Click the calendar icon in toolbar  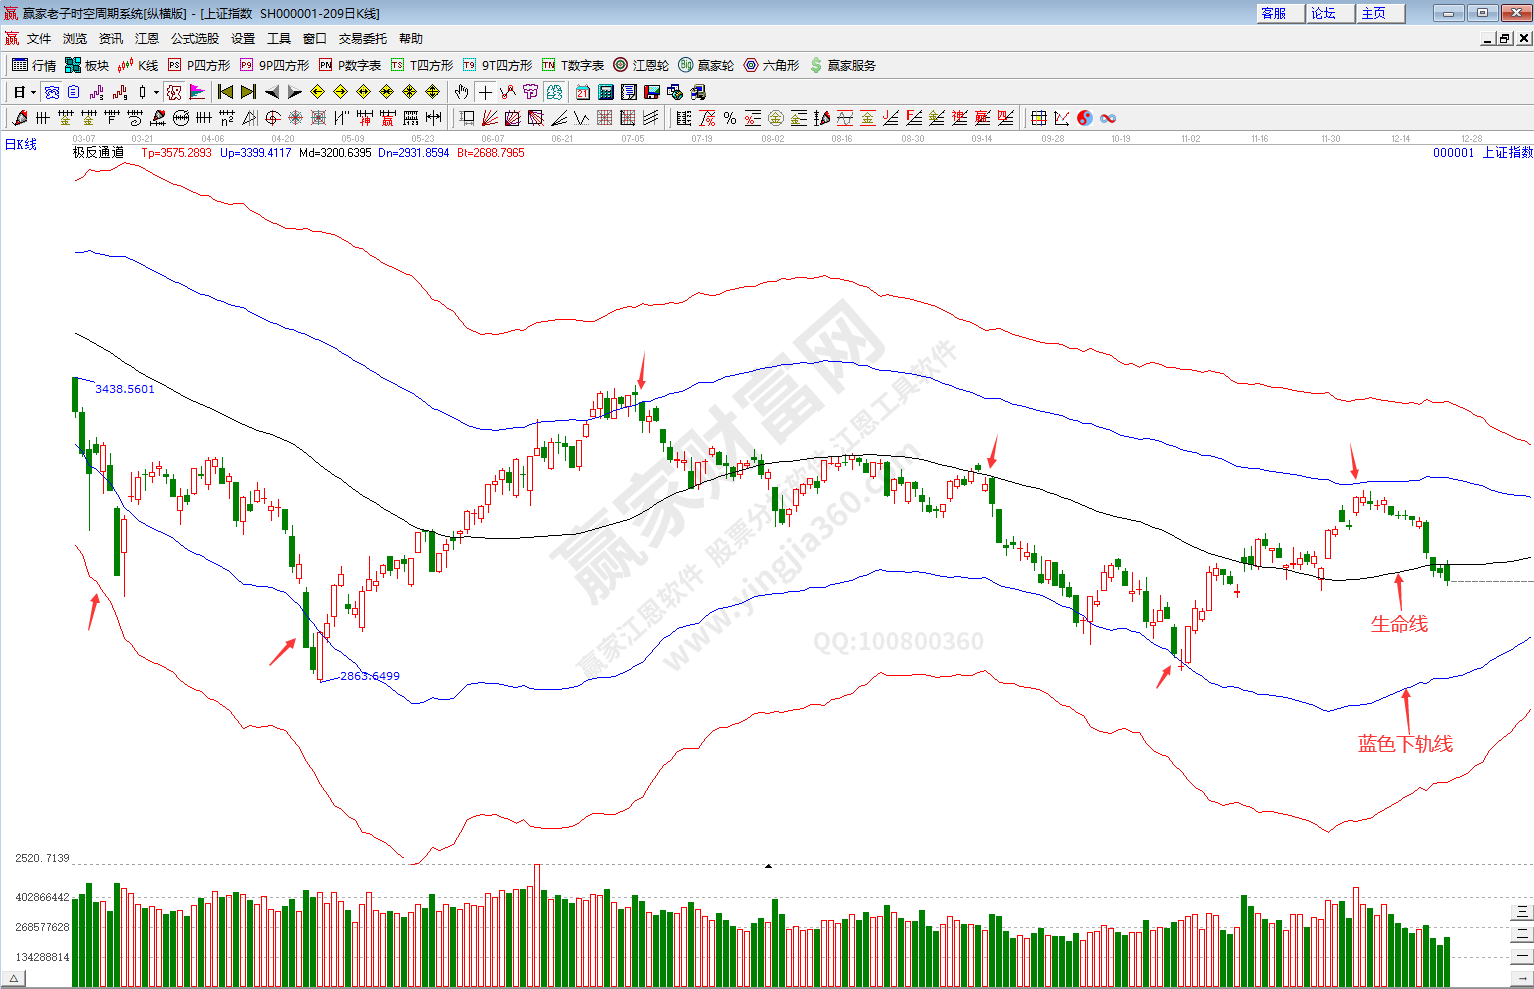(x=583, y=92)
